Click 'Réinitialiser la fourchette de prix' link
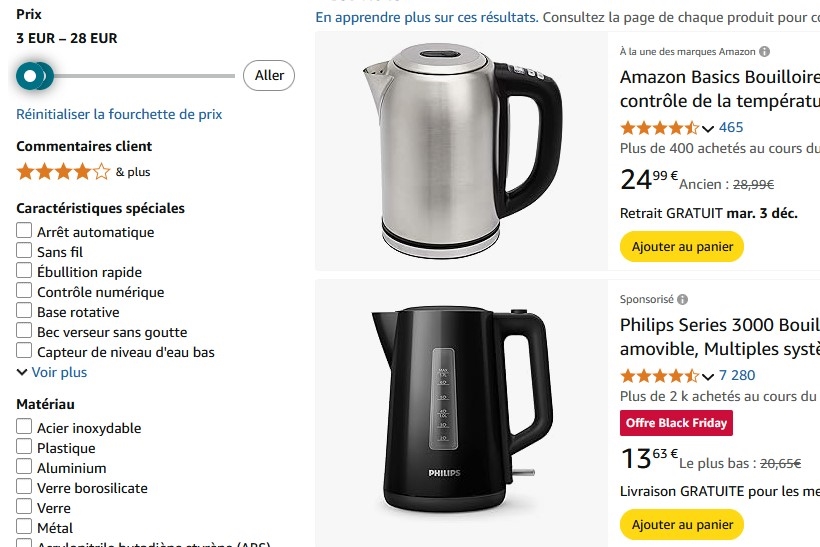Screen dimensions: 820x547 coord(119,114)
